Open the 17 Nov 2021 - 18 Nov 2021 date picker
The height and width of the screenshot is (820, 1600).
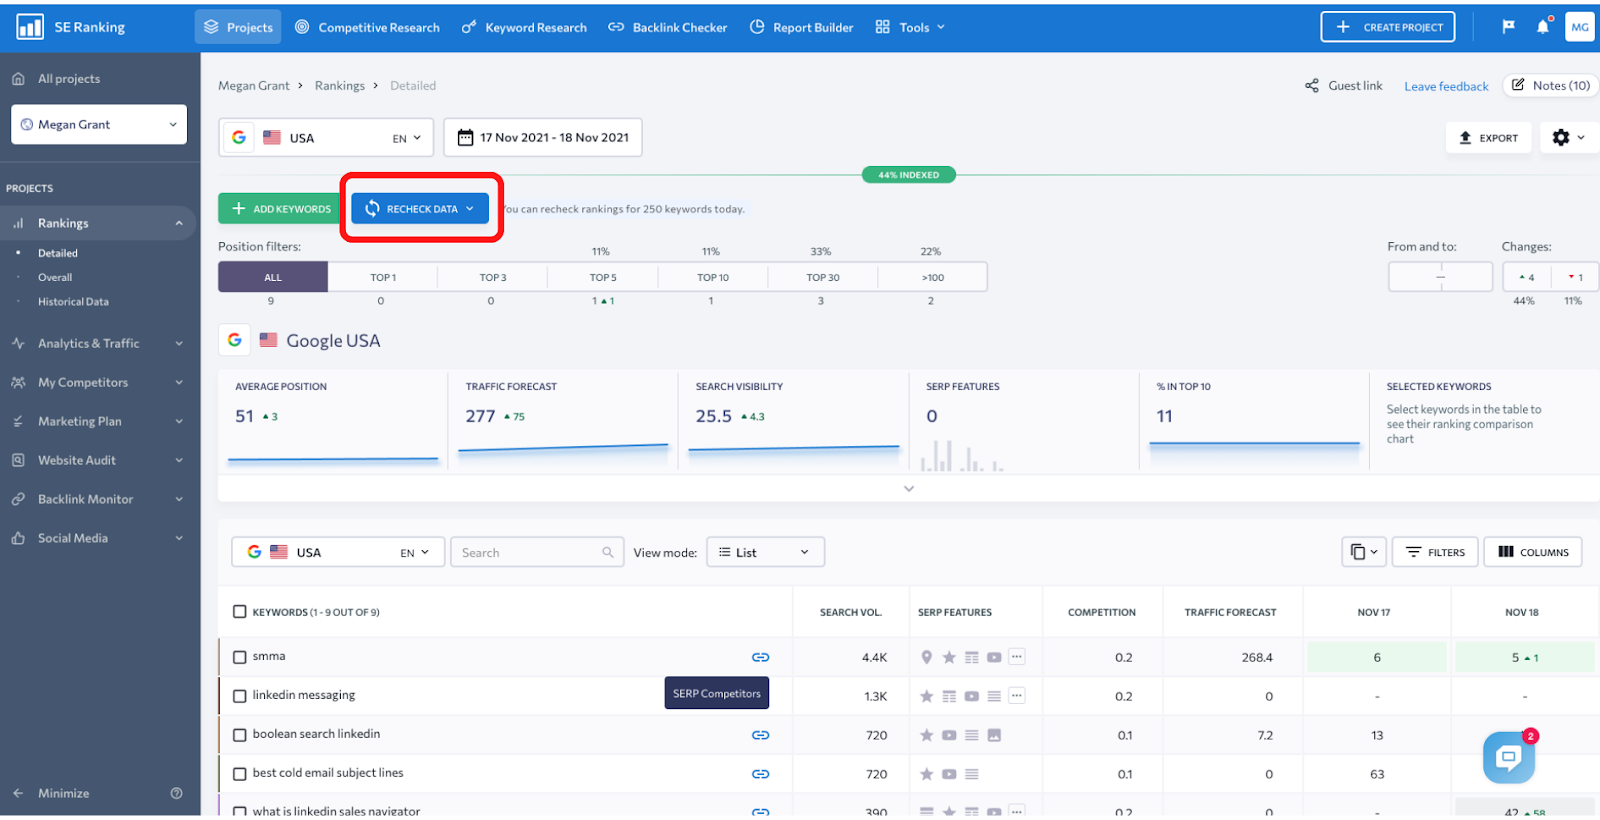543,138
